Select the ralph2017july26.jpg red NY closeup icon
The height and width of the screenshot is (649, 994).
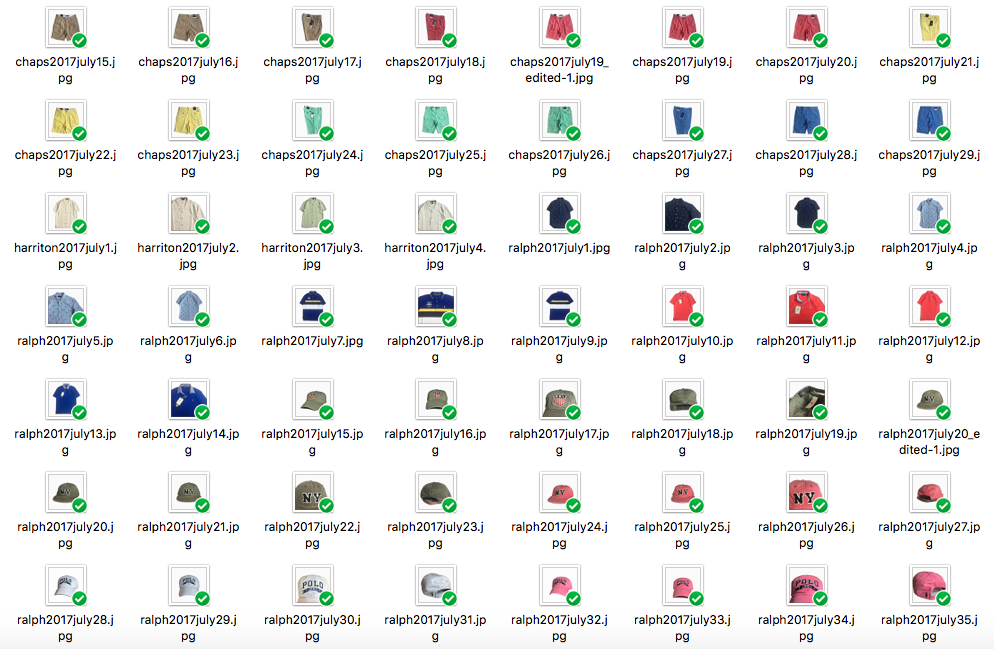coord(806,493)
